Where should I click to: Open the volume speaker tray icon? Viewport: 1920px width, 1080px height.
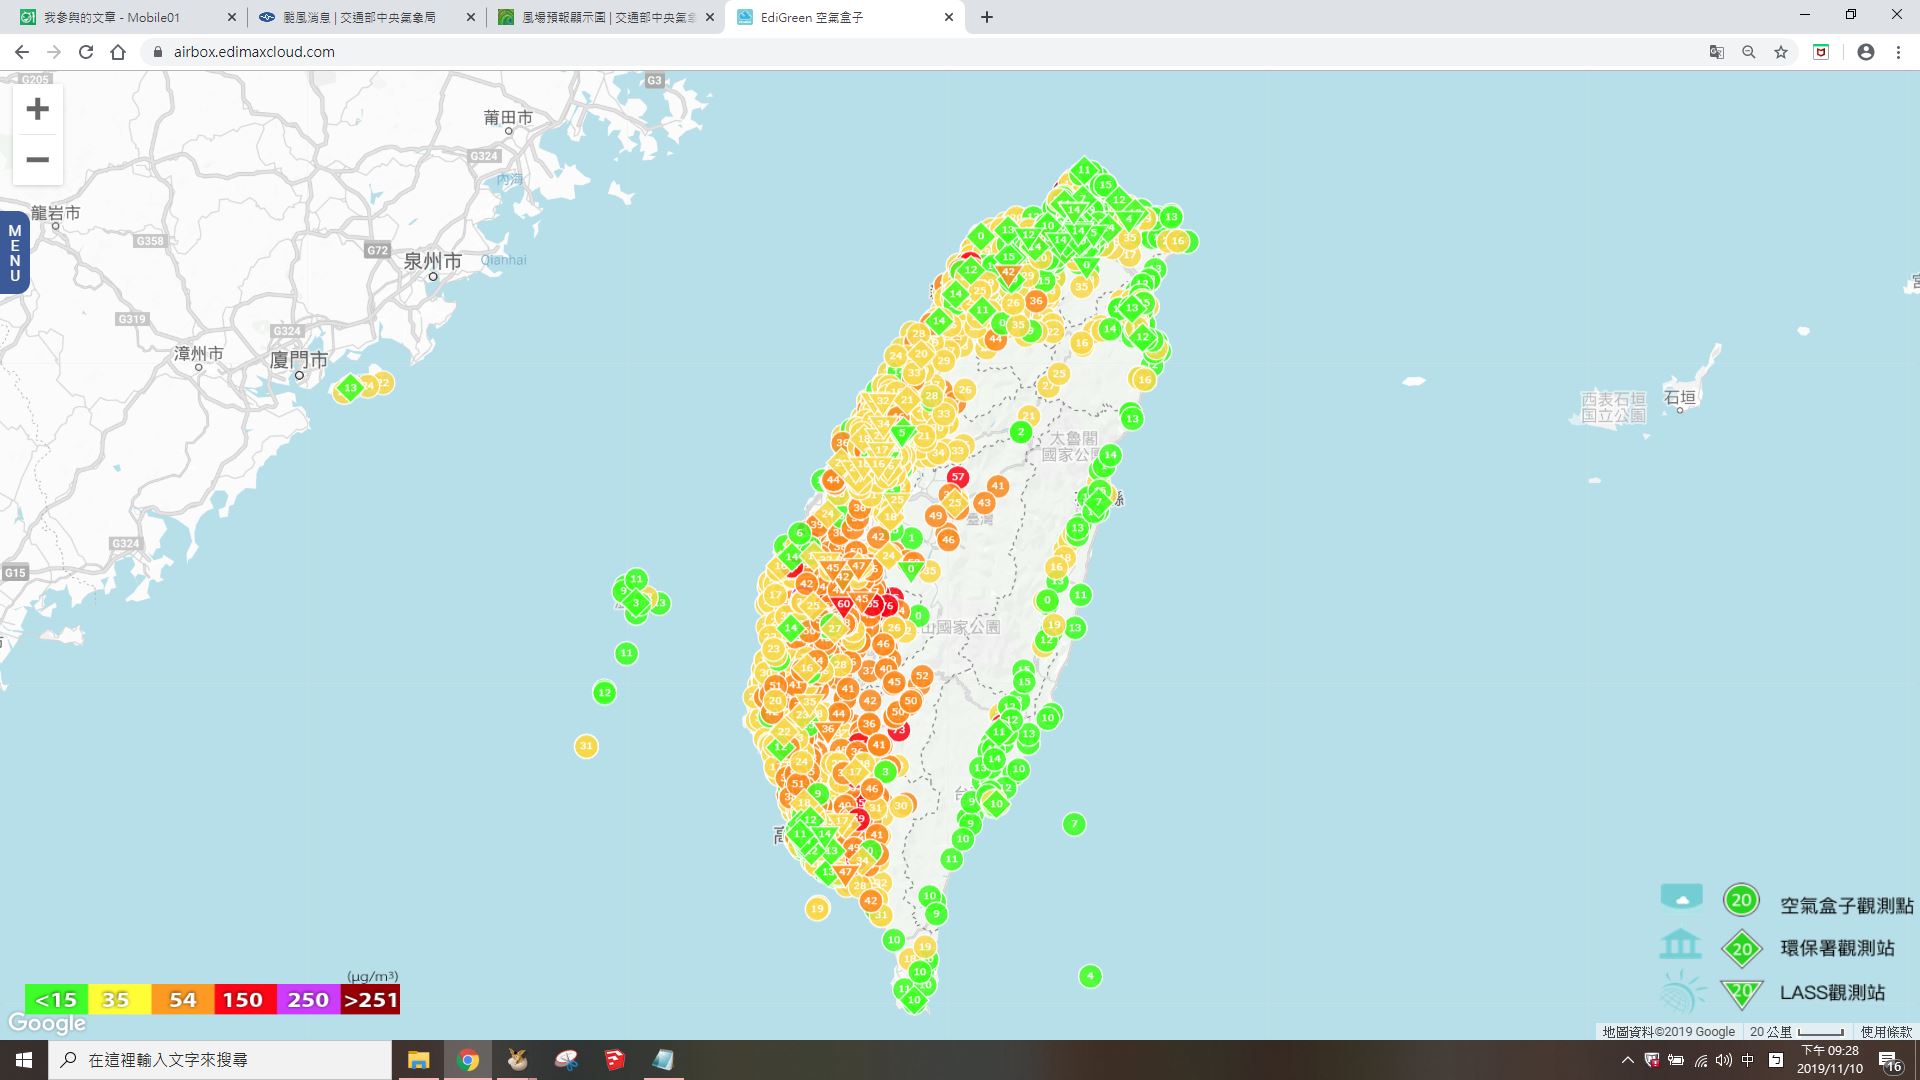[x=1724, y=1060]
